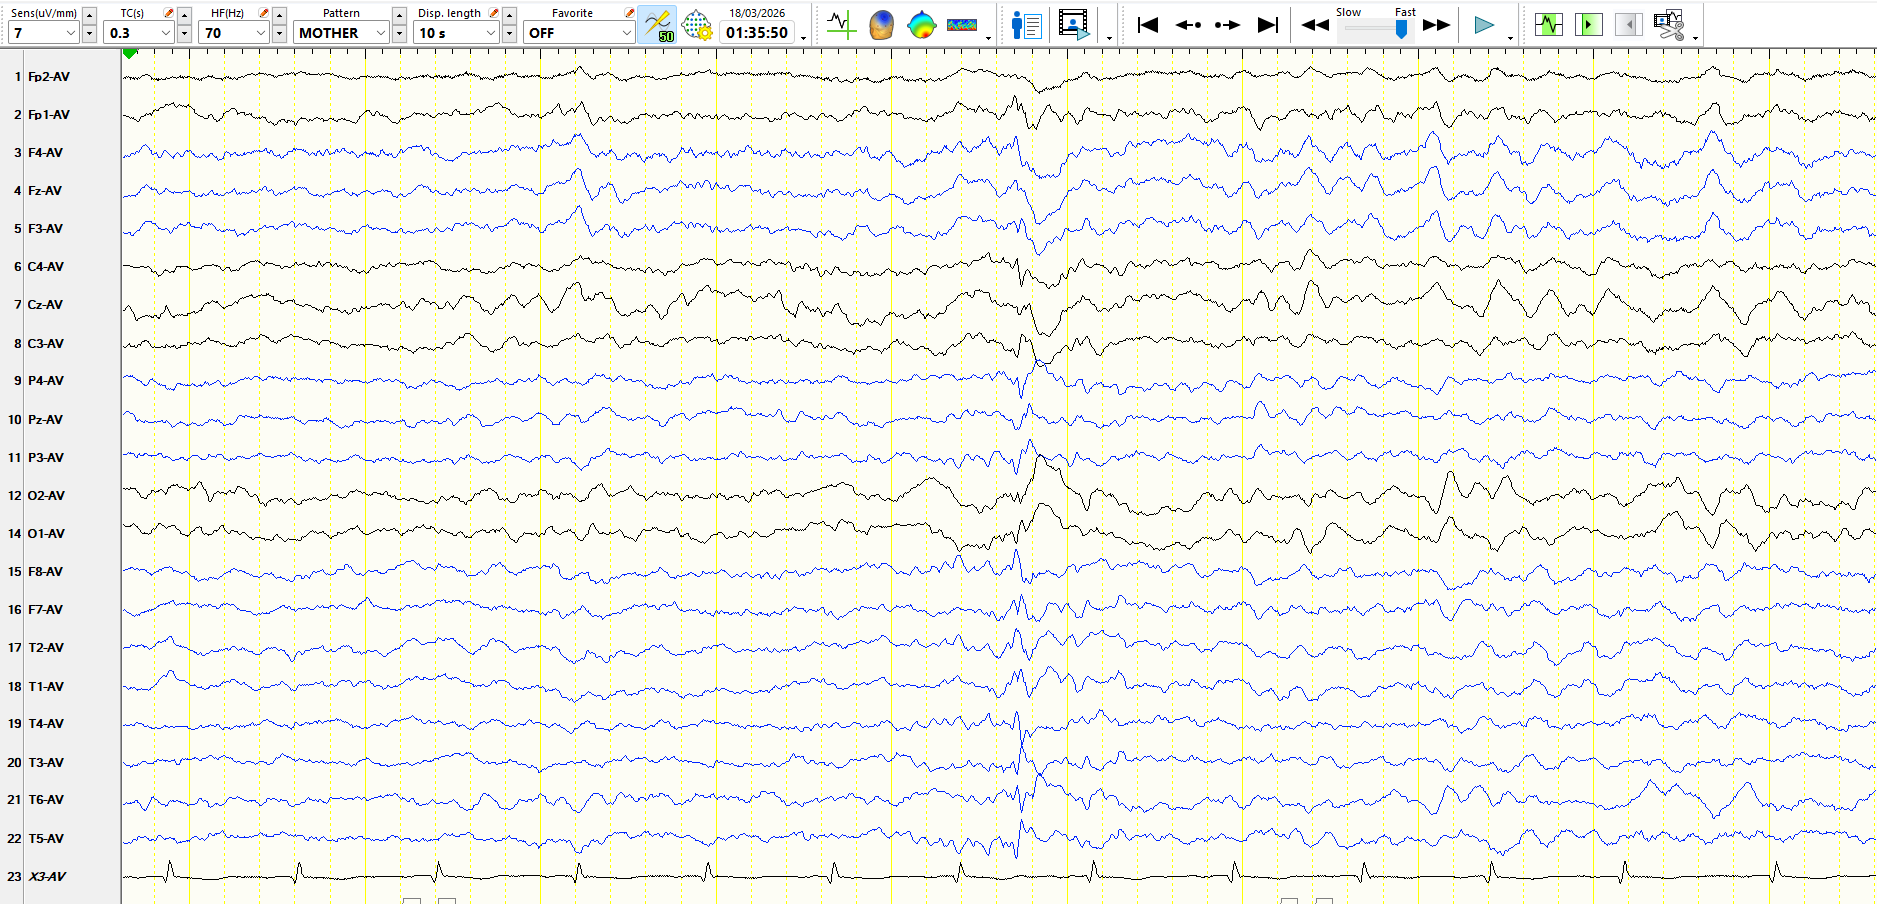Viewport: 1877px width, 904px height.
Task: Click the Slow–Fast playback speed slider
Action: click(1376, 29)
